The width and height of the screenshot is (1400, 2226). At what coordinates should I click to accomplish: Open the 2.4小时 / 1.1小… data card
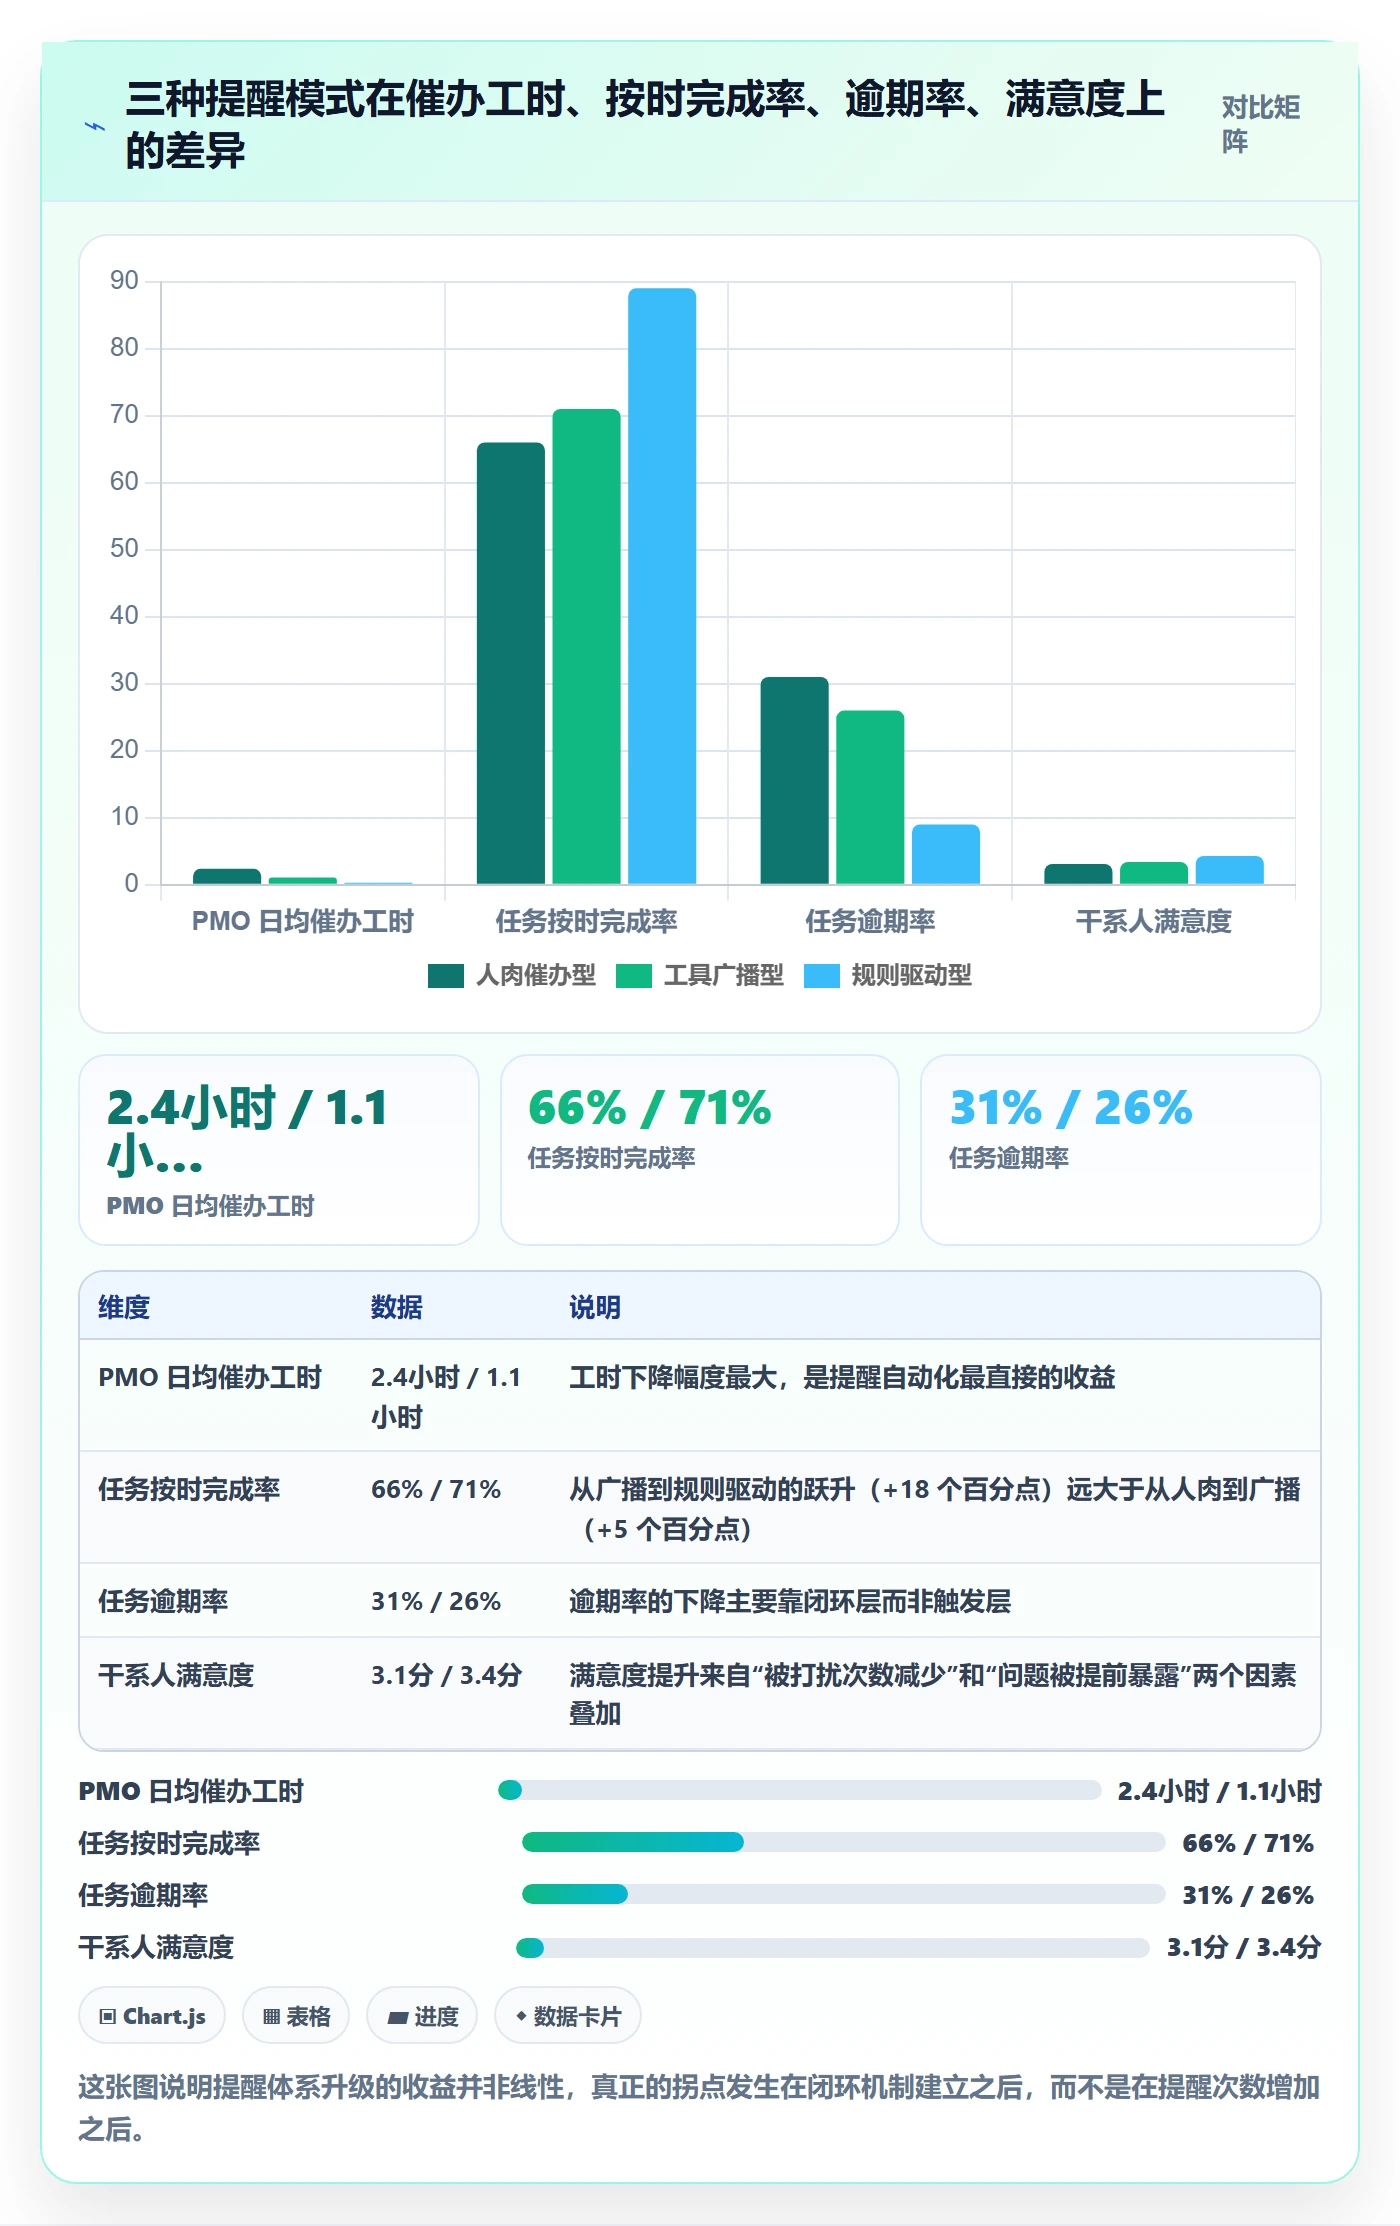(279, 1150)
